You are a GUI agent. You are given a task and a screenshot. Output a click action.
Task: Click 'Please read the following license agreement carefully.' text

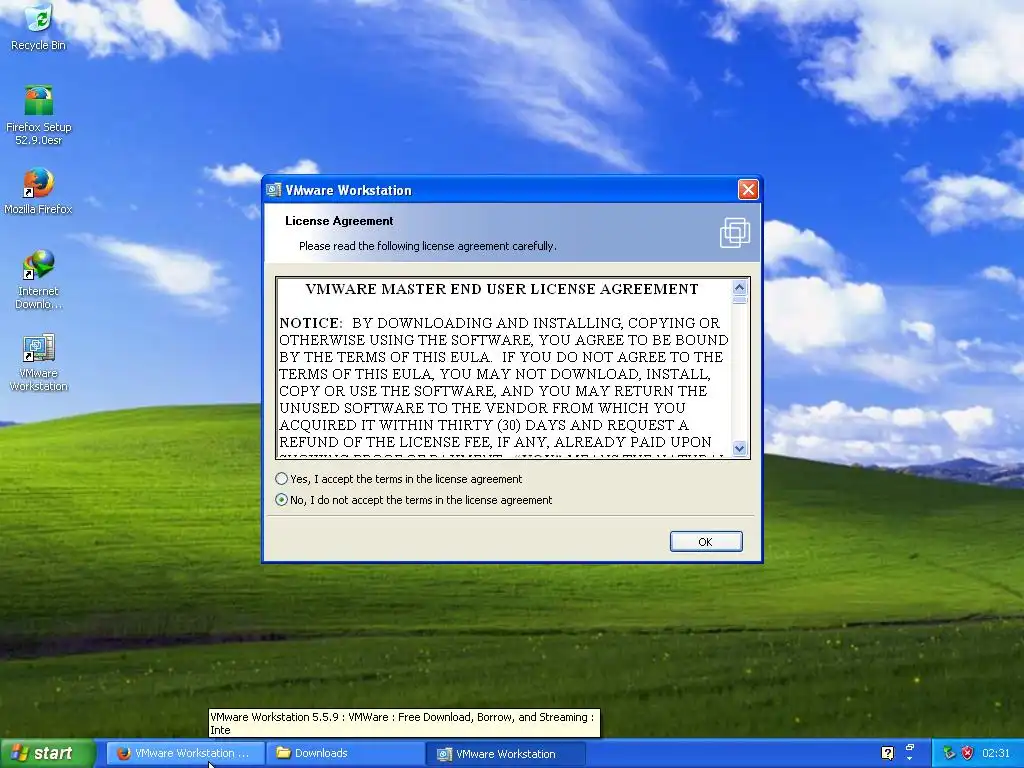tap(428, 246)
